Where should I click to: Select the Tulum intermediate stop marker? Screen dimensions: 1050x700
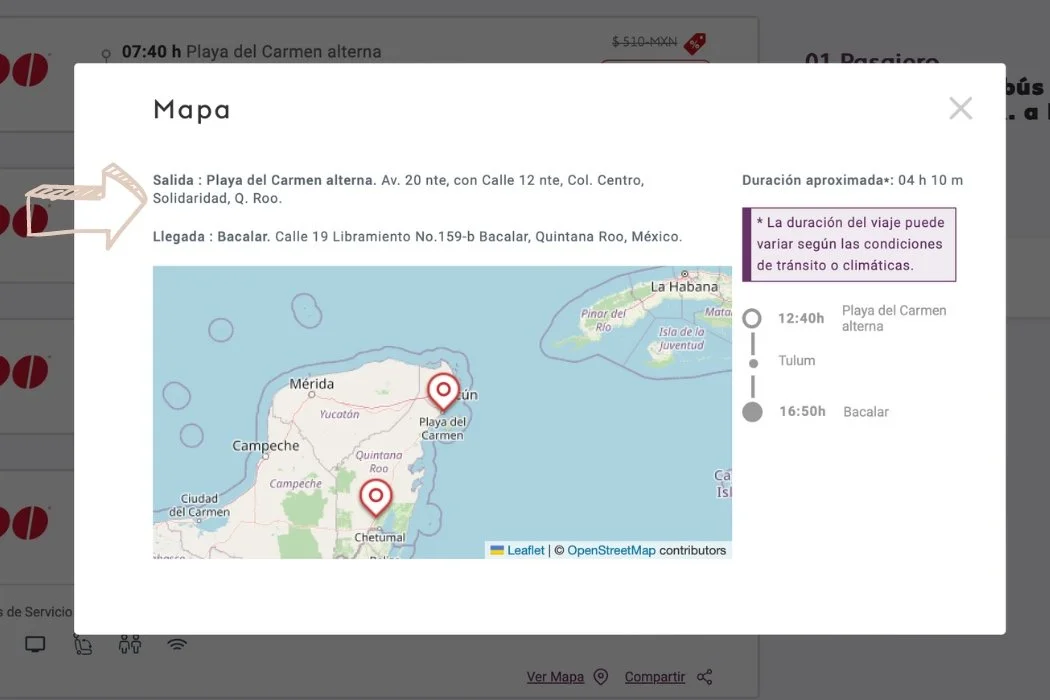point(753,363)
